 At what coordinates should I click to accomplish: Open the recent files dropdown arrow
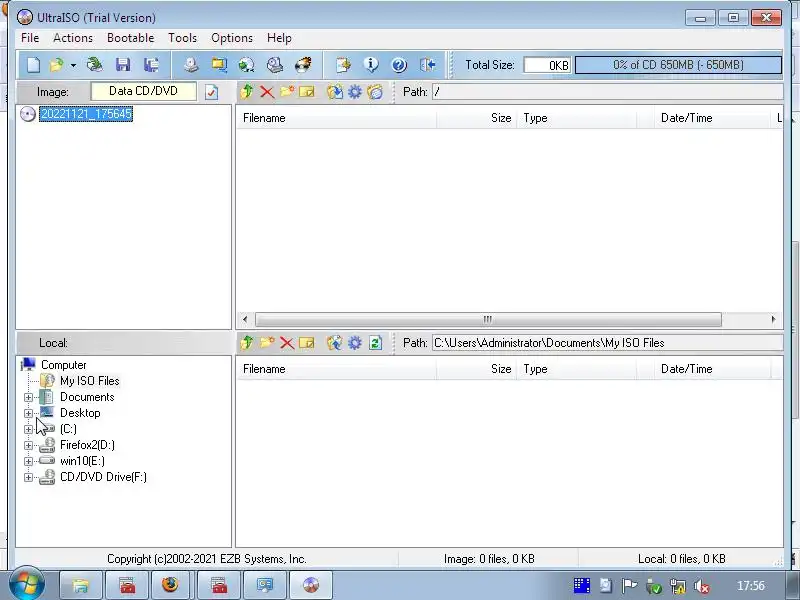(x=73, y=65)
